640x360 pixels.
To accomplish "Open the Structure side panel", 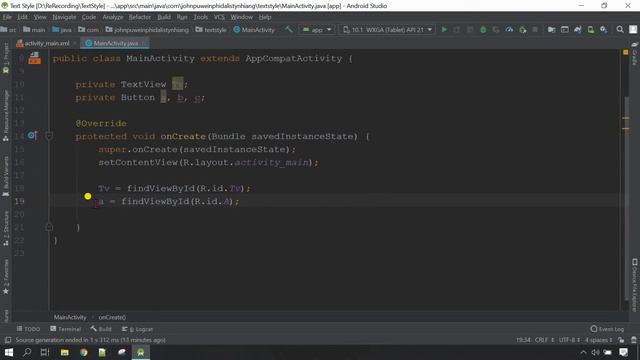I will point(6,229).
